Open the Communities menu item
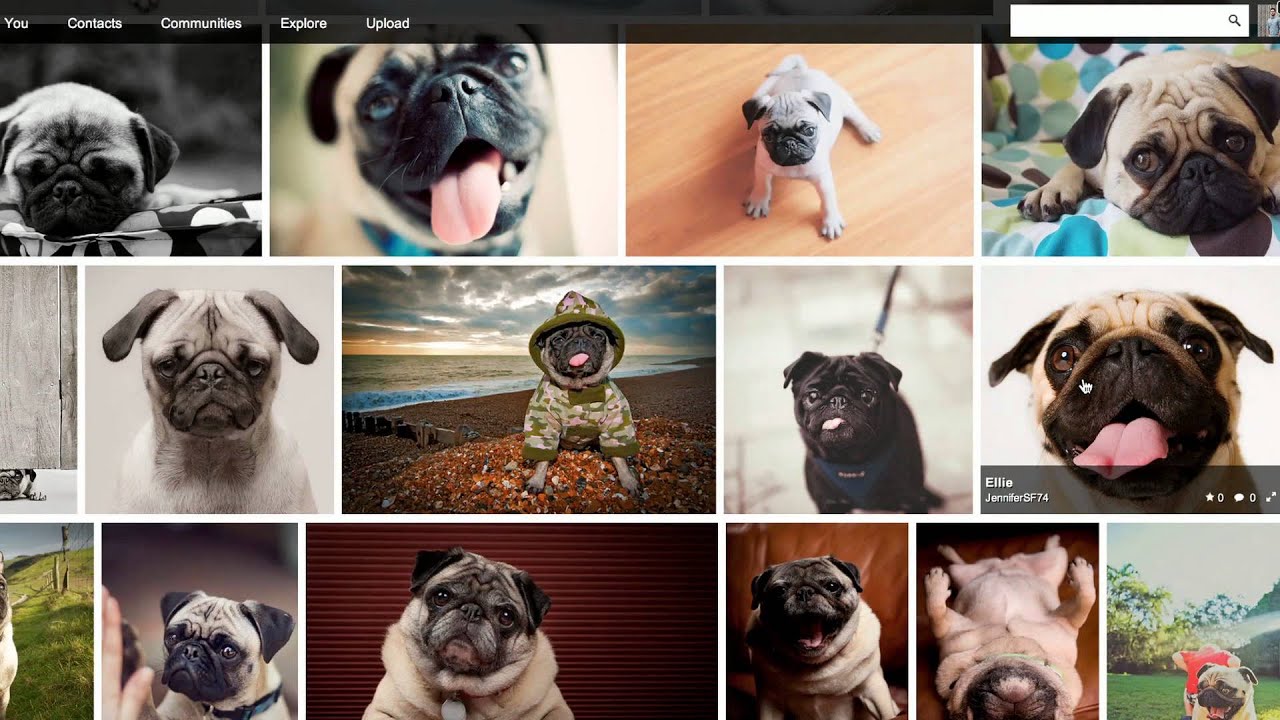The image size is (1280, 720). point(201,23)
